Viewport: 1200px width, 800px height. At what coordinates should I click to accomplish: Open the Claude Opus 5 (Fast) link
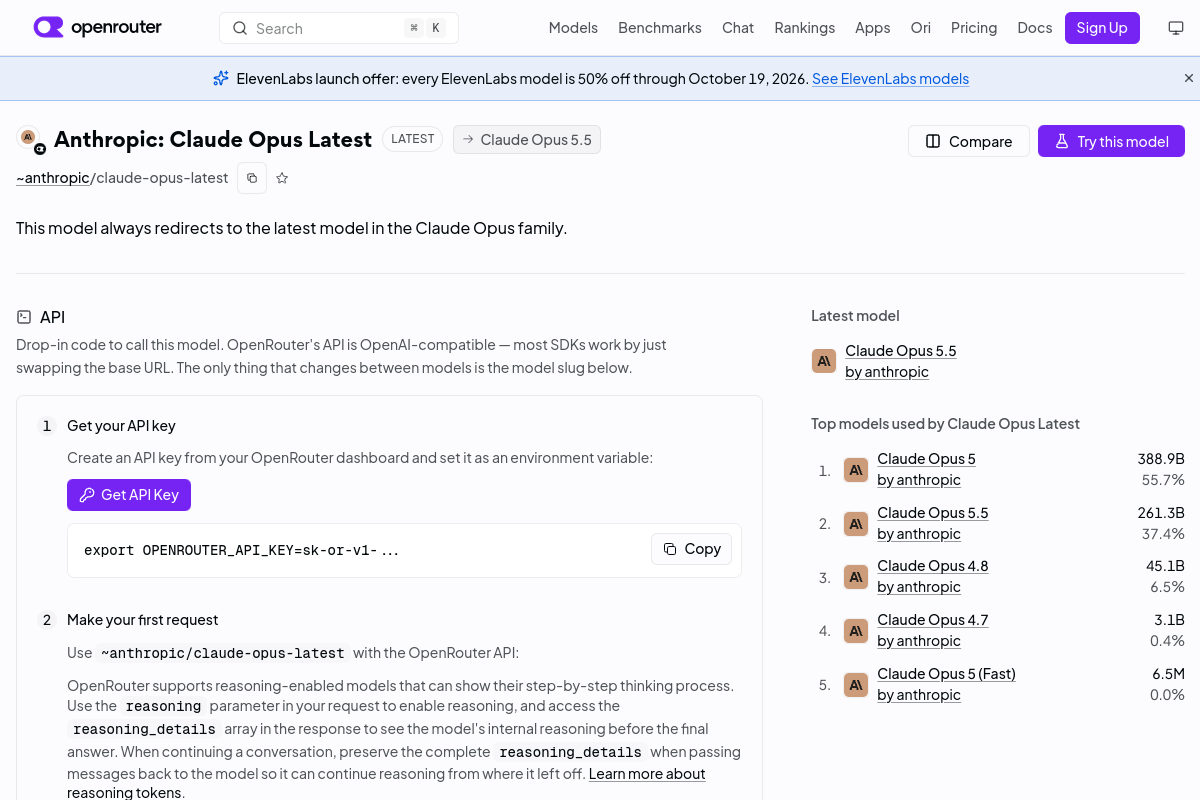tap(946, 674)
